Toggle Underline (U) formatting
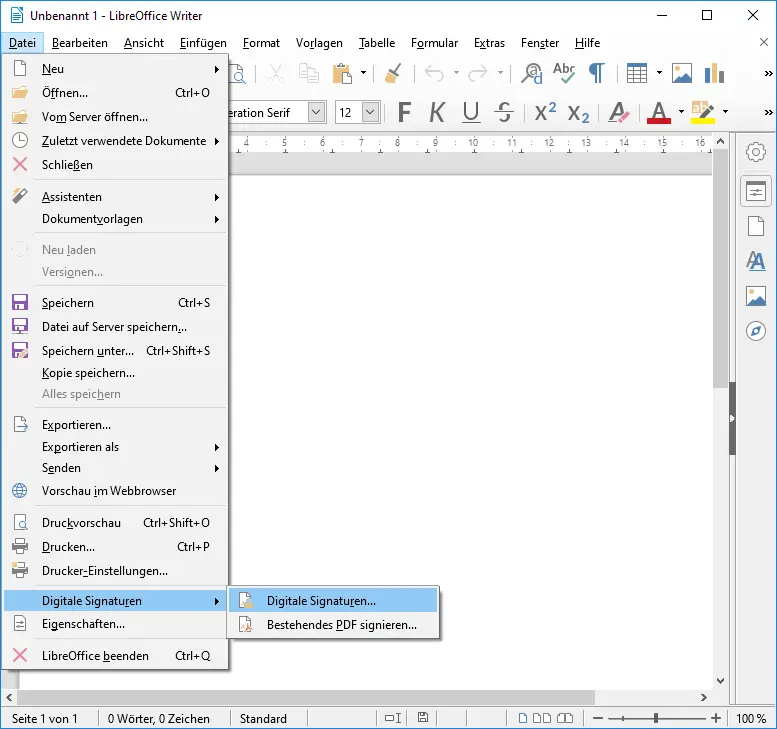The height and width of the screenshot is (729, 777). click(471, 112)
